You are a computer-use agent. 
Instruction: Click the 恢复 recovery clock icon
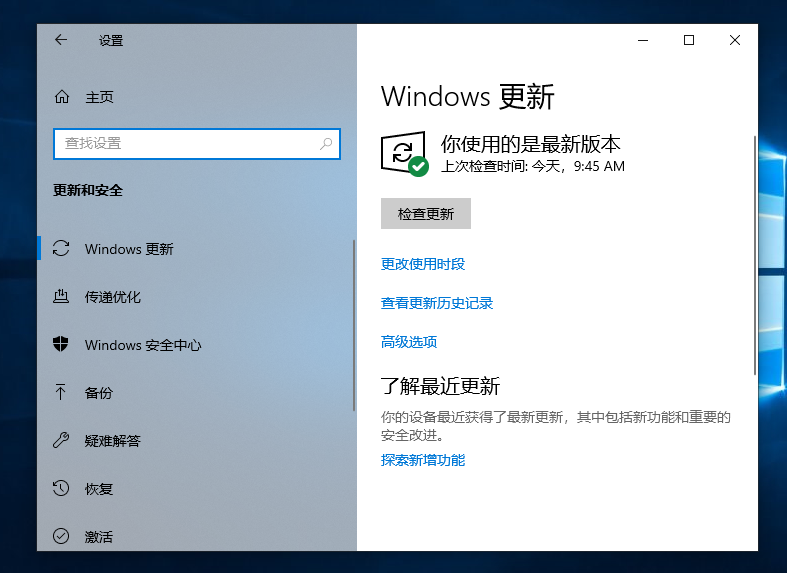(x=62, y=489)
